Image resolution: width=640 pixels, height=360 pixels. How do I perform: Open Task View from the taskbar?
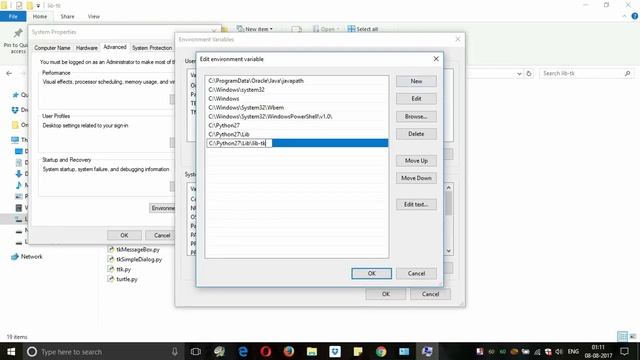click(x=196, y=351)
